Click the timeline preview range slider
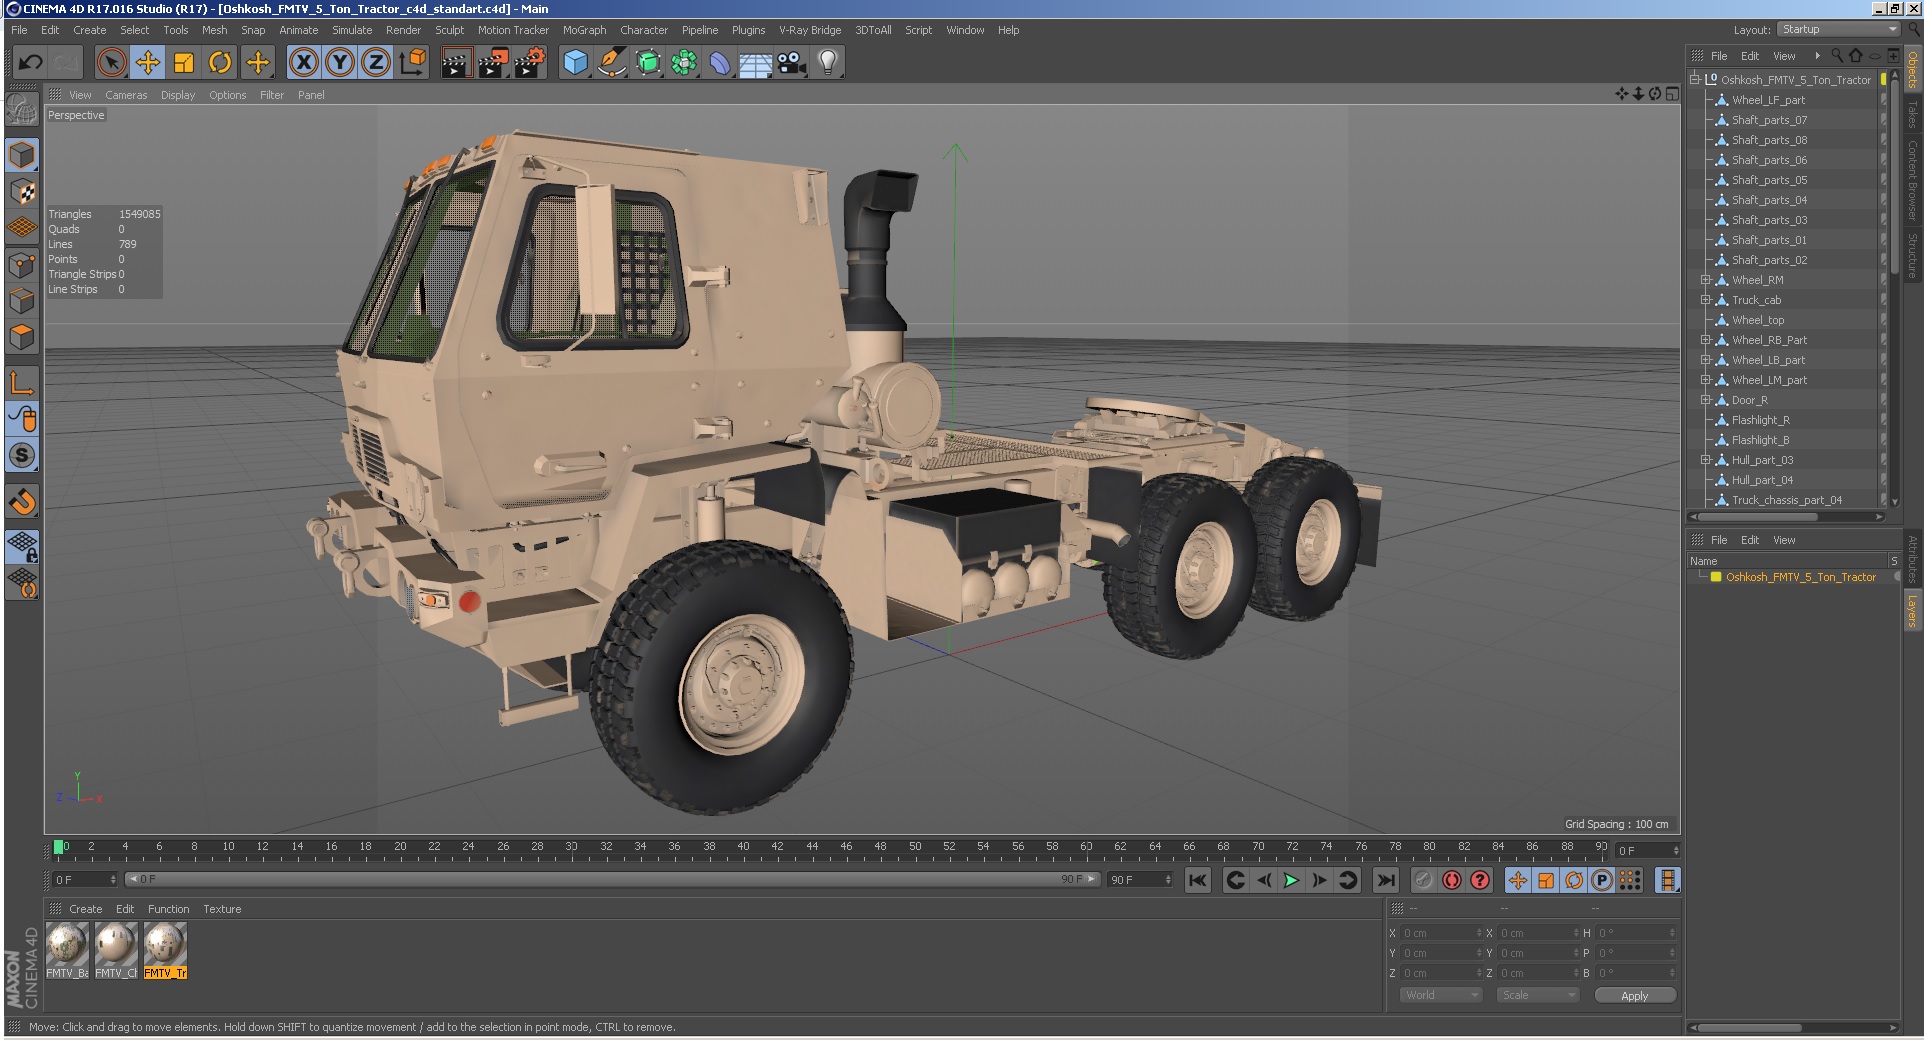 pos(613,879)
